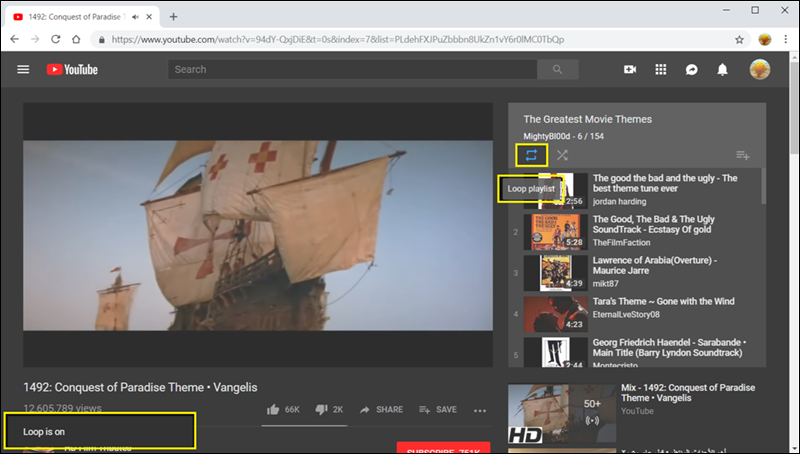Click SAVE to add video to playlist
Viewport: 800px width, 454px height.
point(438,410)
